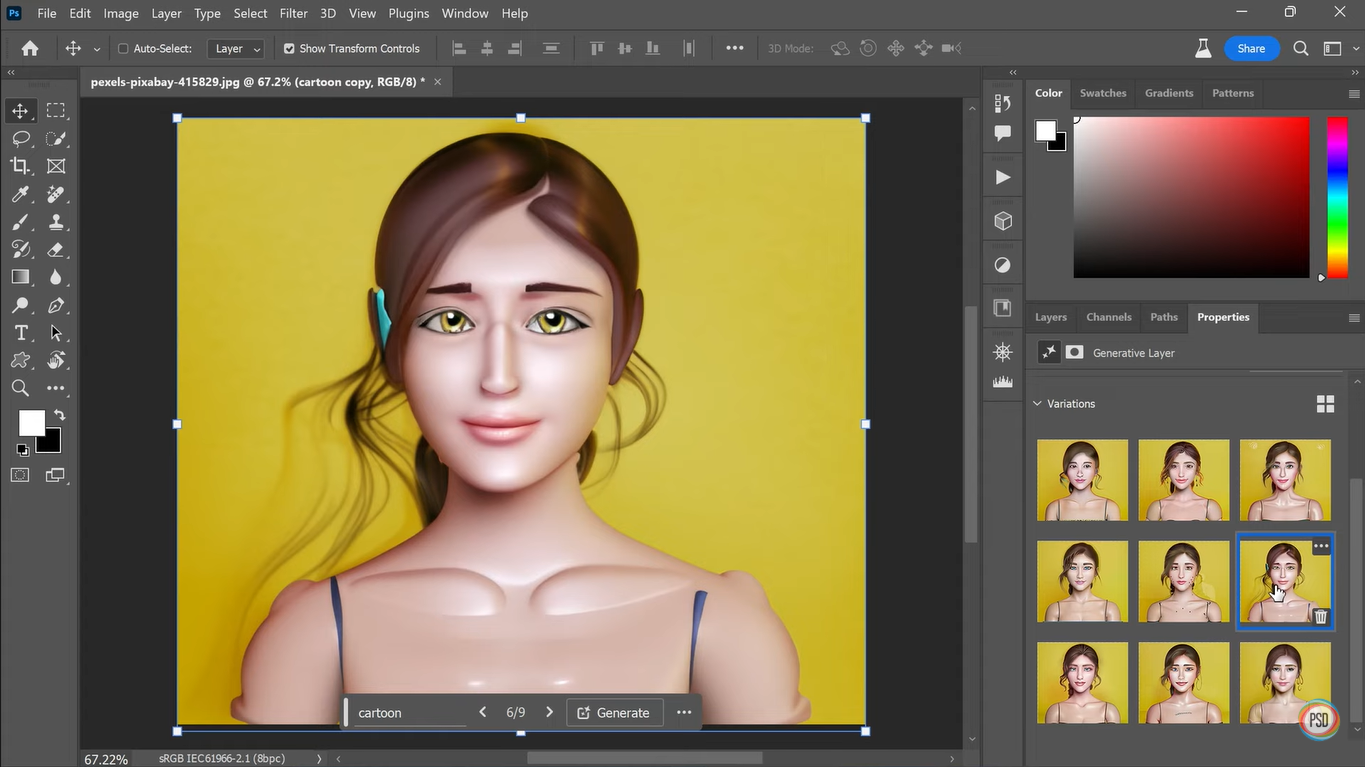The width and height of the screenshot is (1365, 767).
Task: Set foreground color using the white swatch
Action: [x=31, y=422]
